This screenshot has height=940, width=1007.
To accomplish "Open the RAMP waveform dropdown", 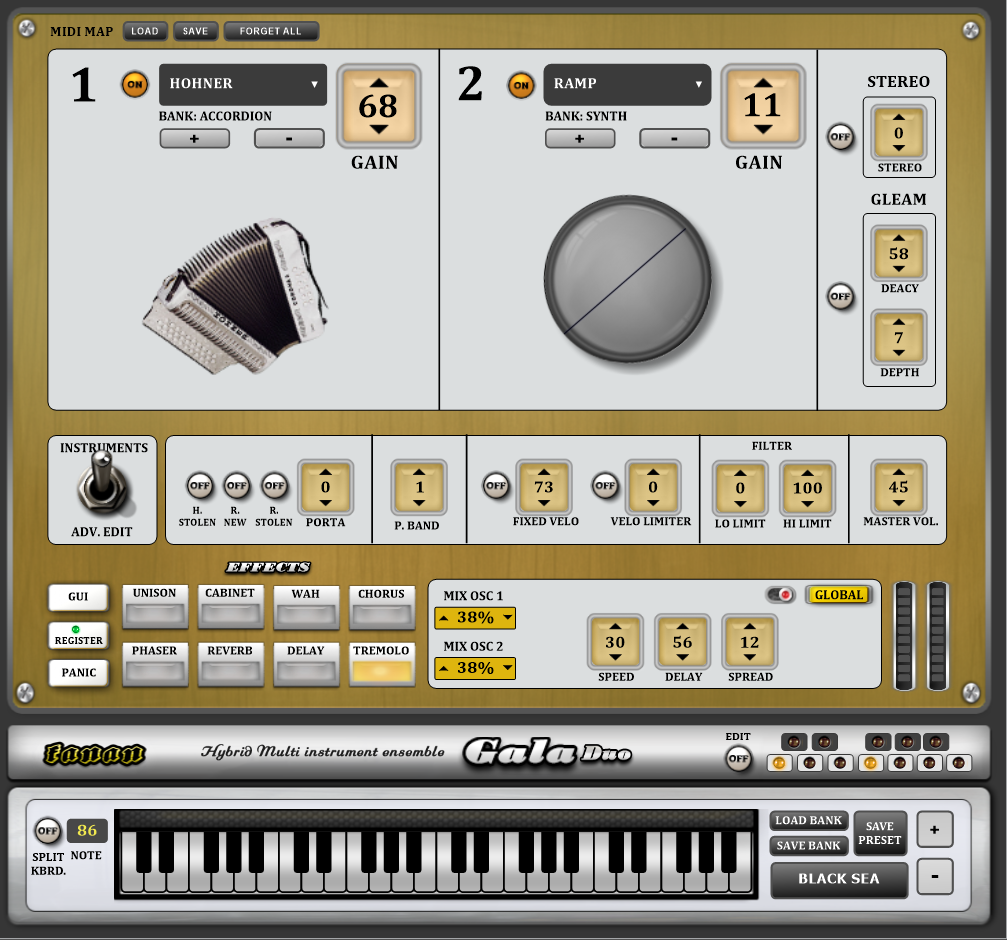I will [627, 85].
